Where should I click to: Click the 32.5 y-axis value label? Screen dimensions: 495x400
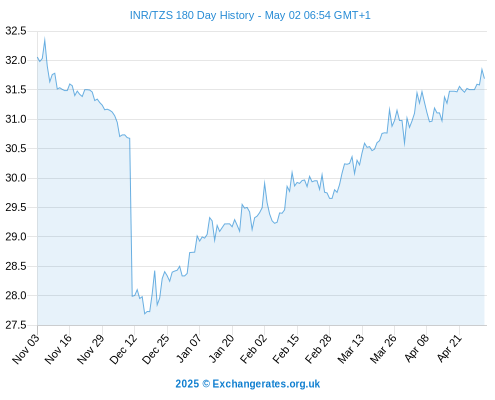[x=16, y=31]
